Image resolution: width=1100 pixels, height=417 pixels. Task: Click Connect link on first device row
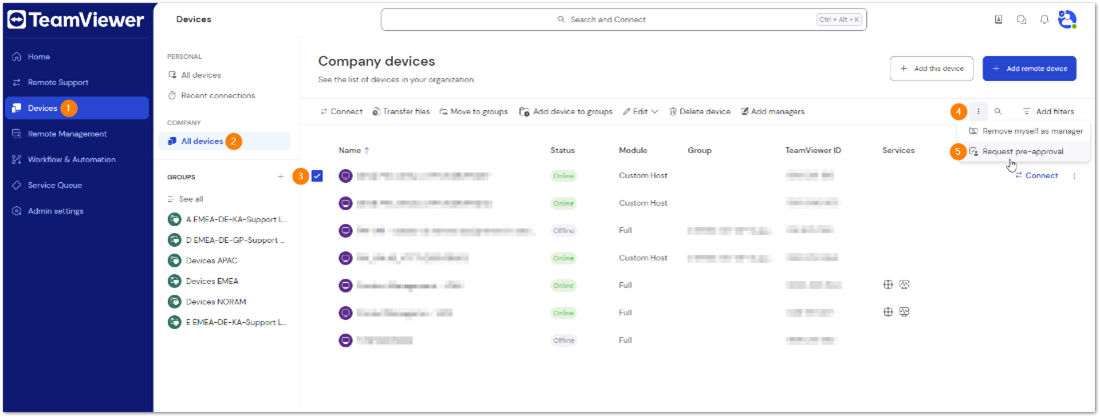[1037, 176]
